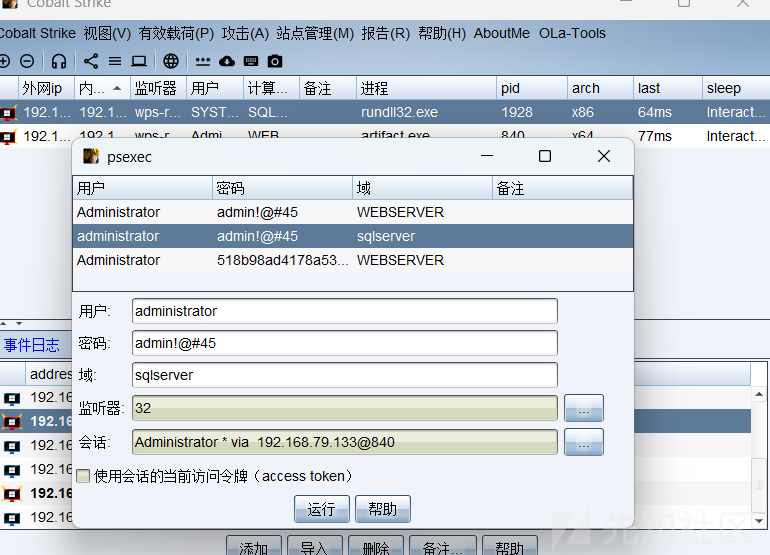The width and height of the screenshot is (770, 555).
Task: Open the 站点管理(M) menu
Action: point(315,33)
